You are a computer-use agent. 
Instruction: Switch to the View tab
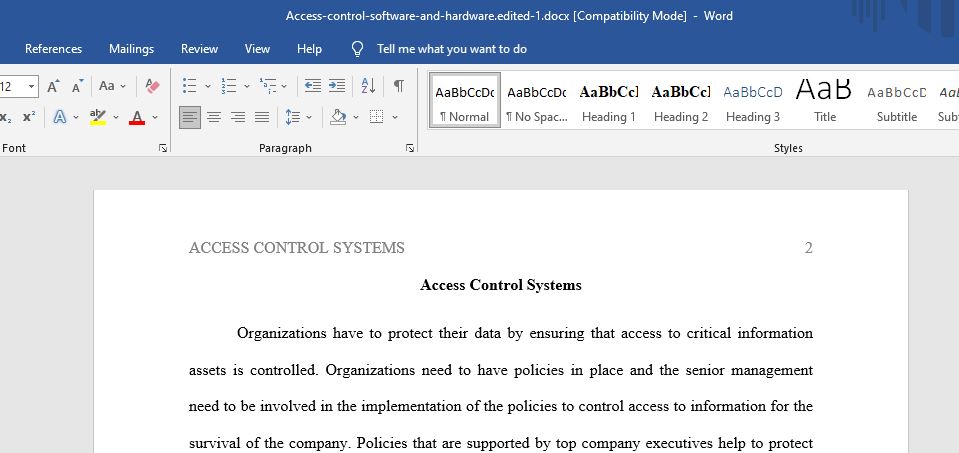(257, 49)
